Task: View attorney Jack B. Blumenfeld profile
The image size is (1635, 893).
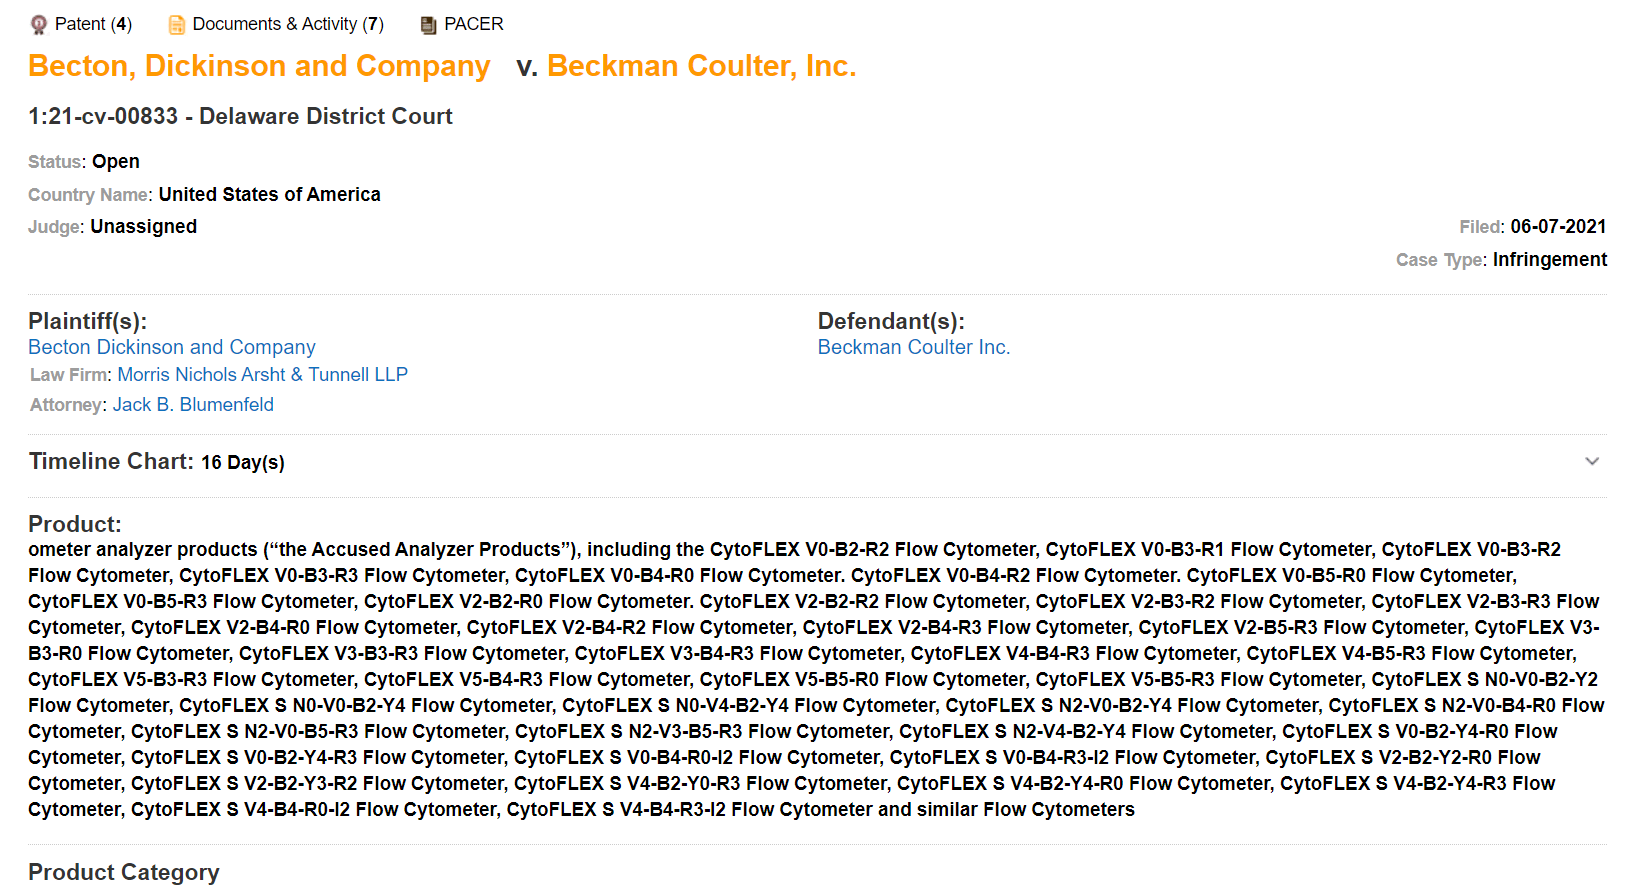Action: [193, 404]
